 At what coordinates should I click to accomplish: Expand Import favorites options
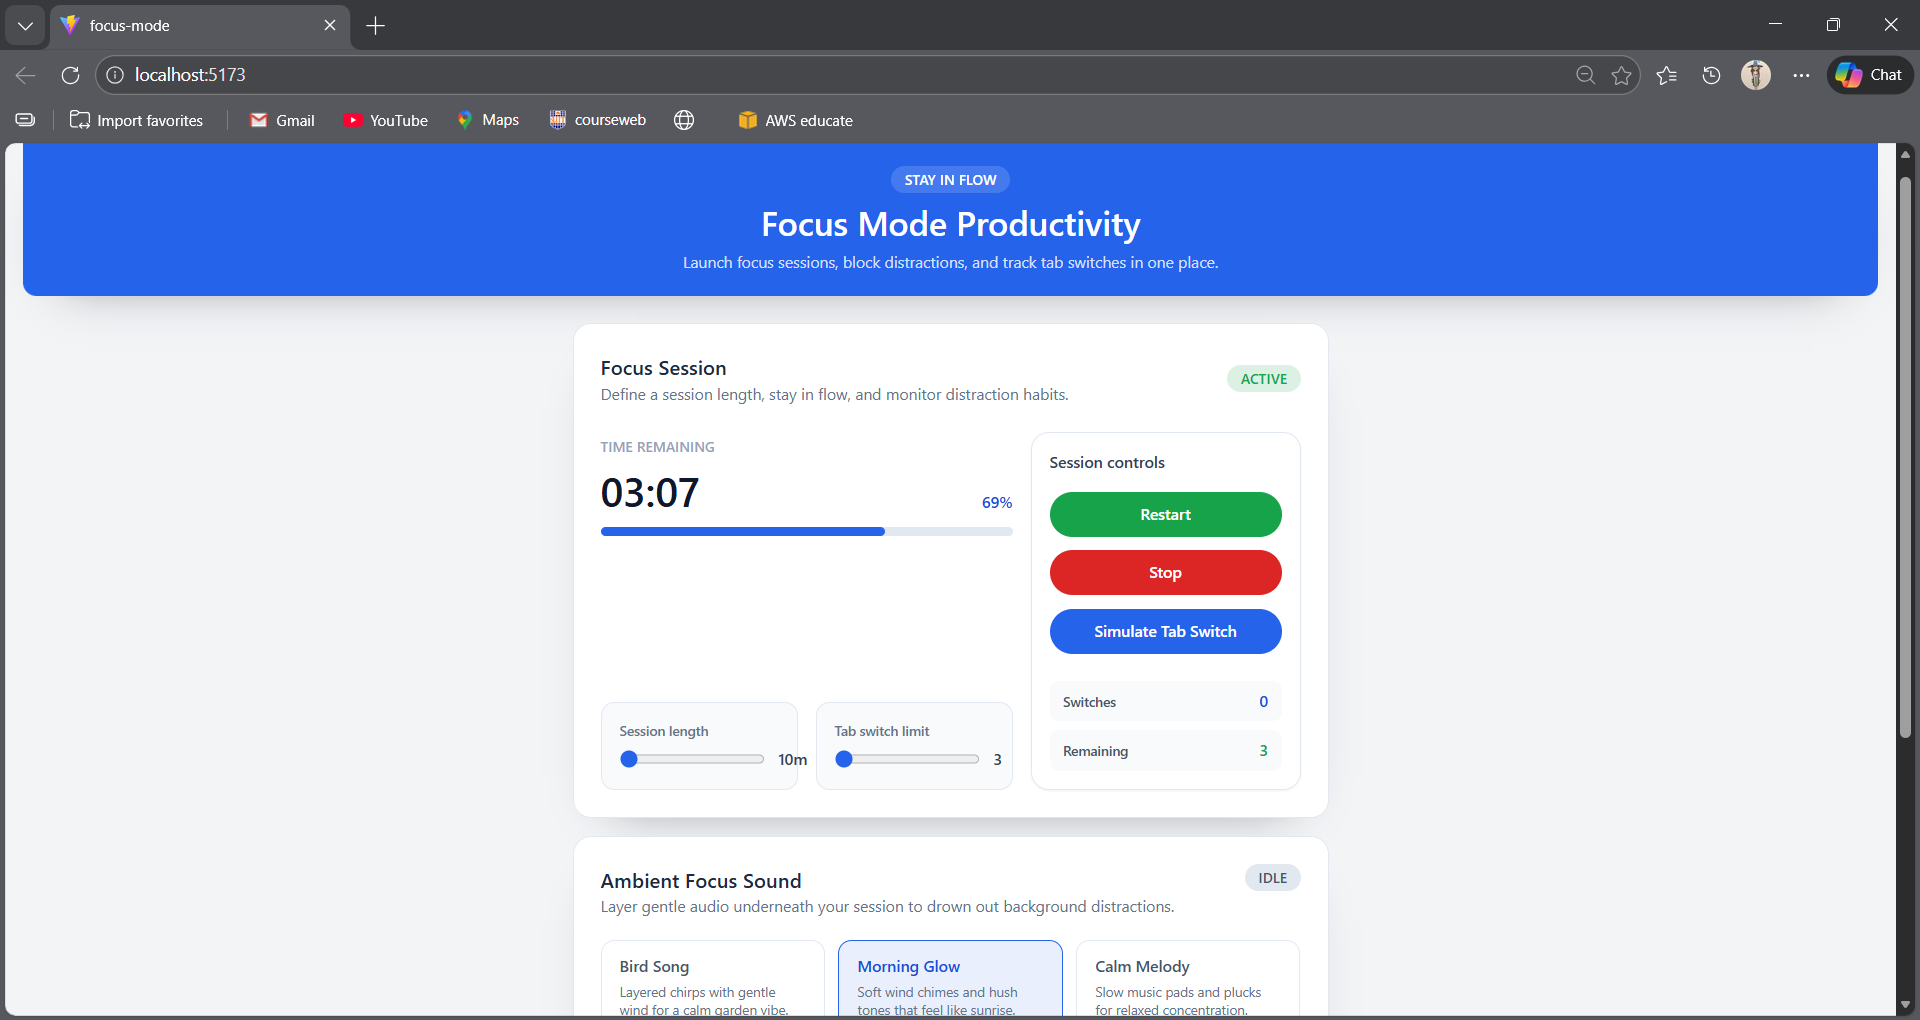[136, 120]
